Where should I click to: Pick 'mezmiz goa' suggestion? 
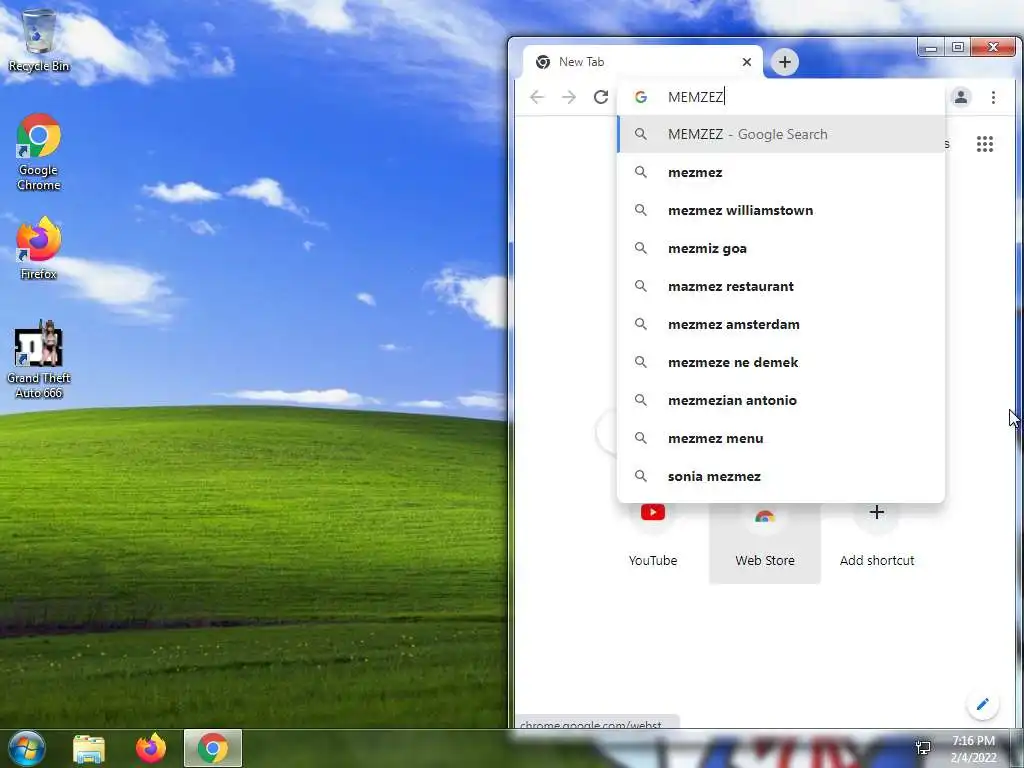pyautogui.click(x=780, y=248)
